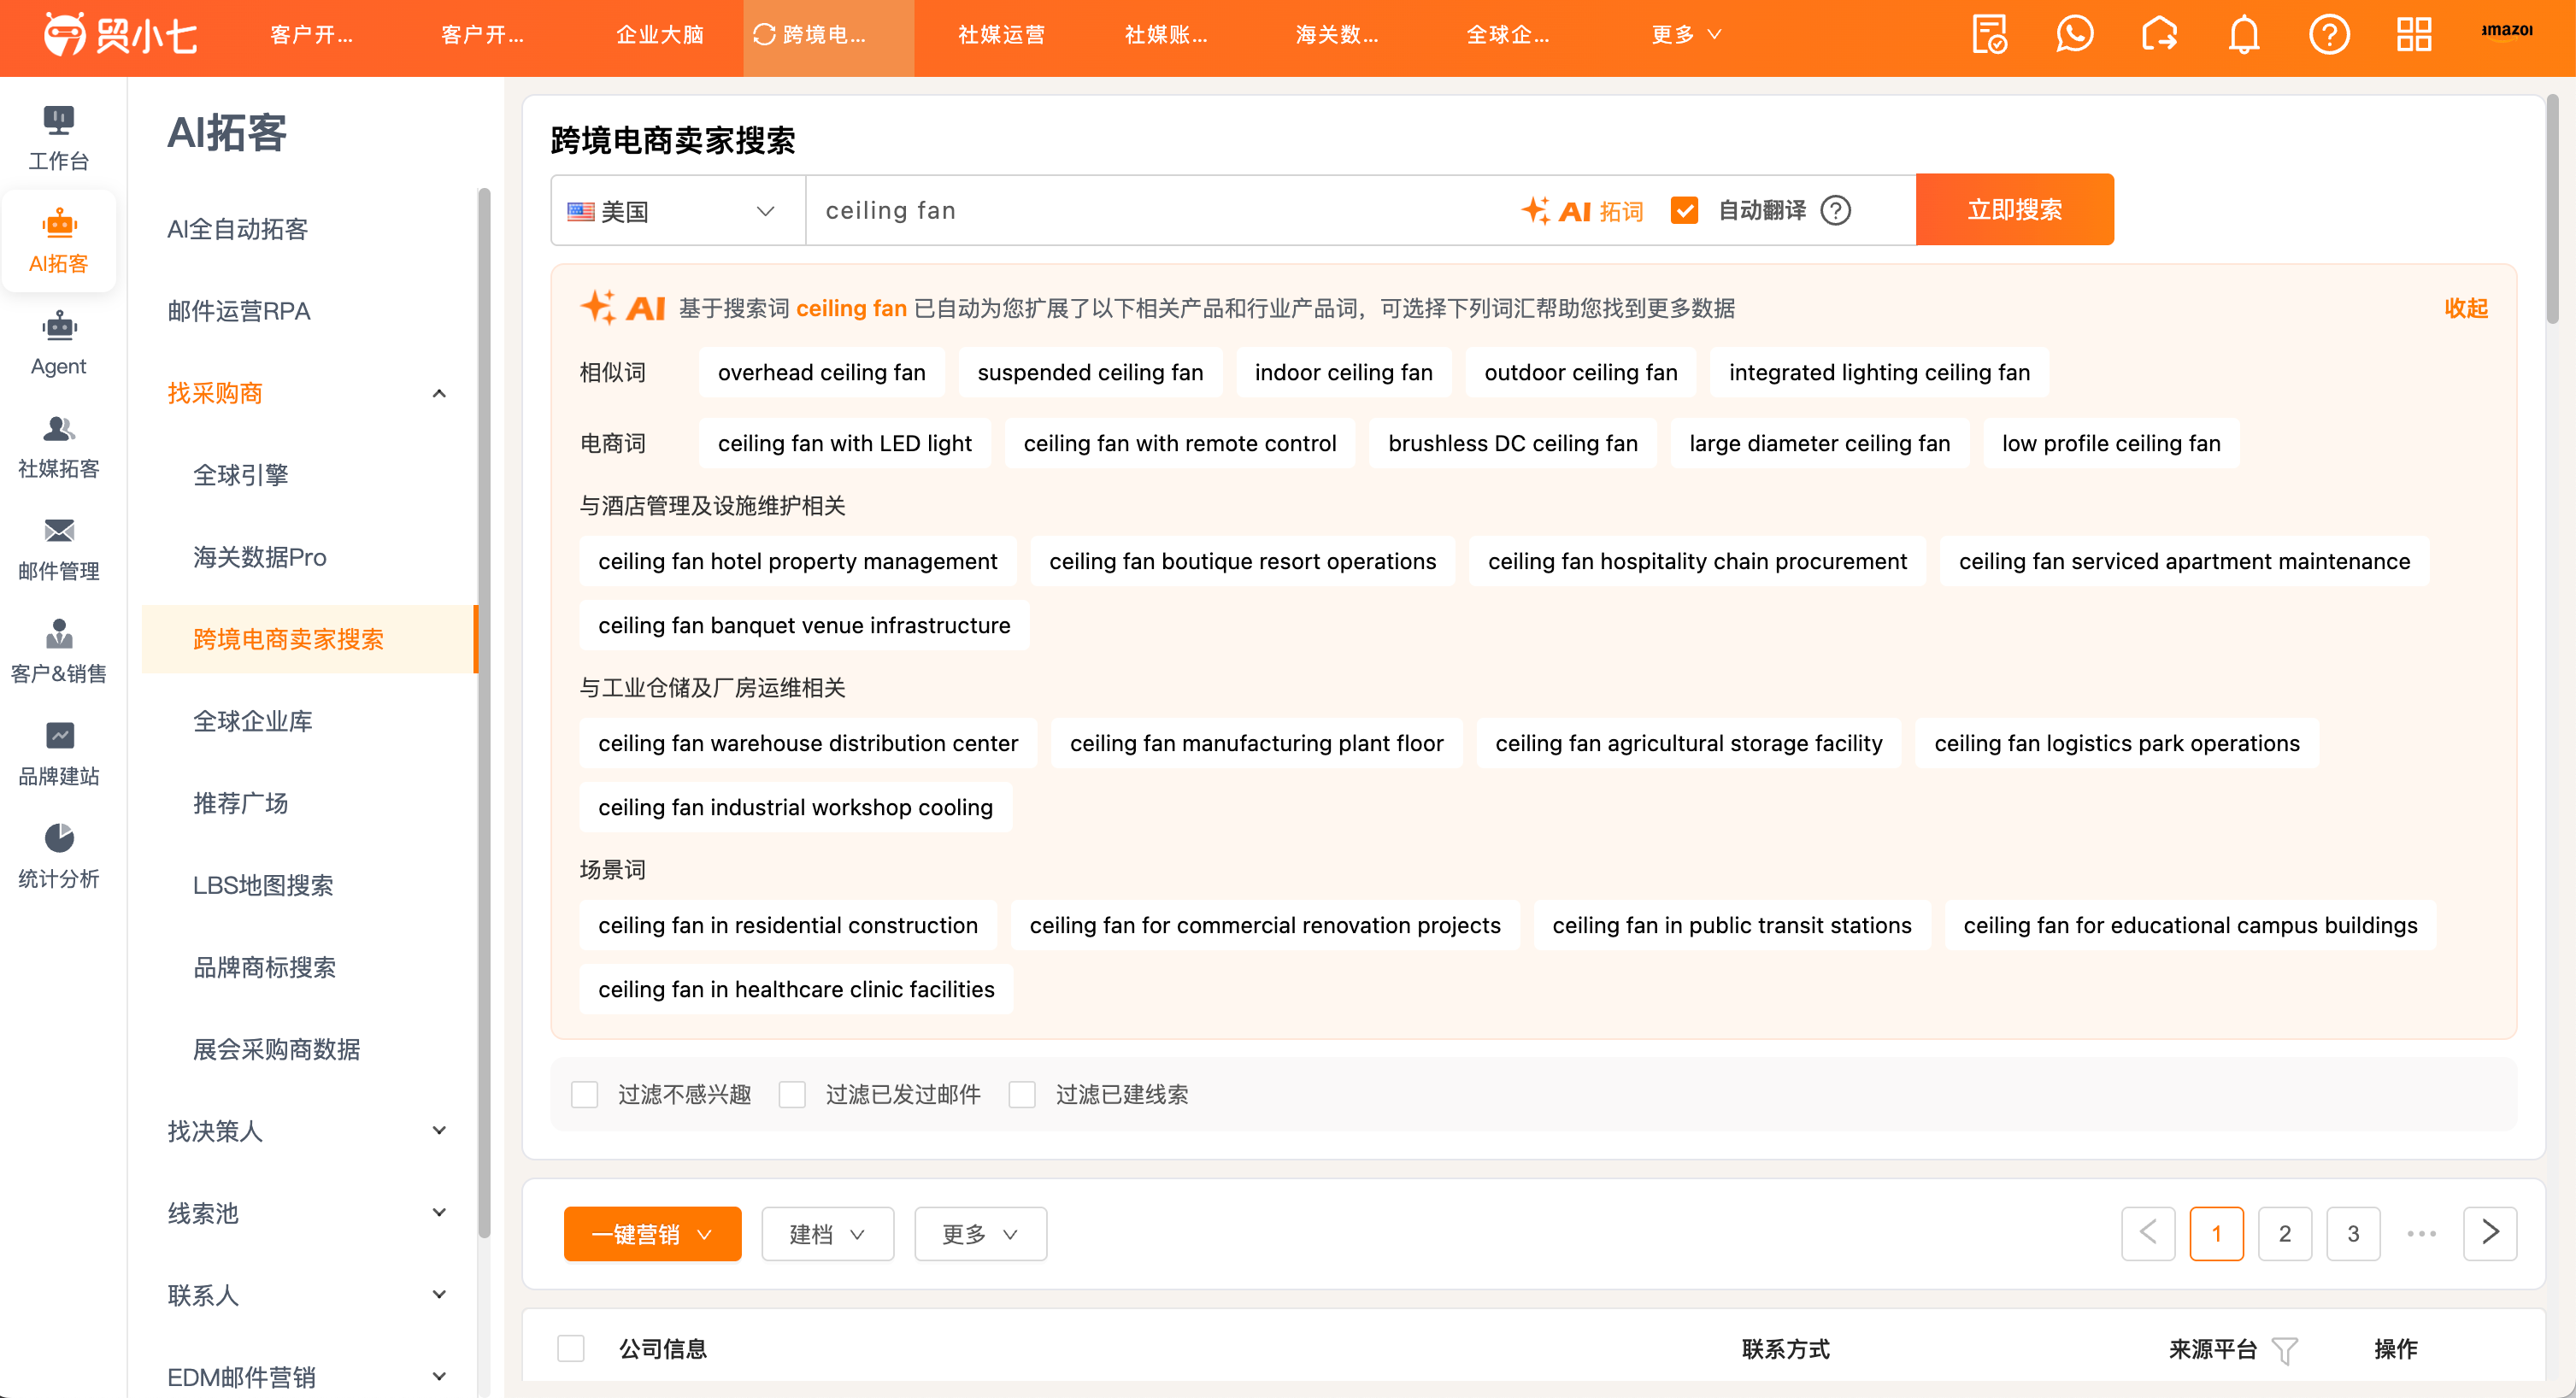Open the notification bell icon
The width and height of the screenshot is (2576, 1398).
[2244, 35]
